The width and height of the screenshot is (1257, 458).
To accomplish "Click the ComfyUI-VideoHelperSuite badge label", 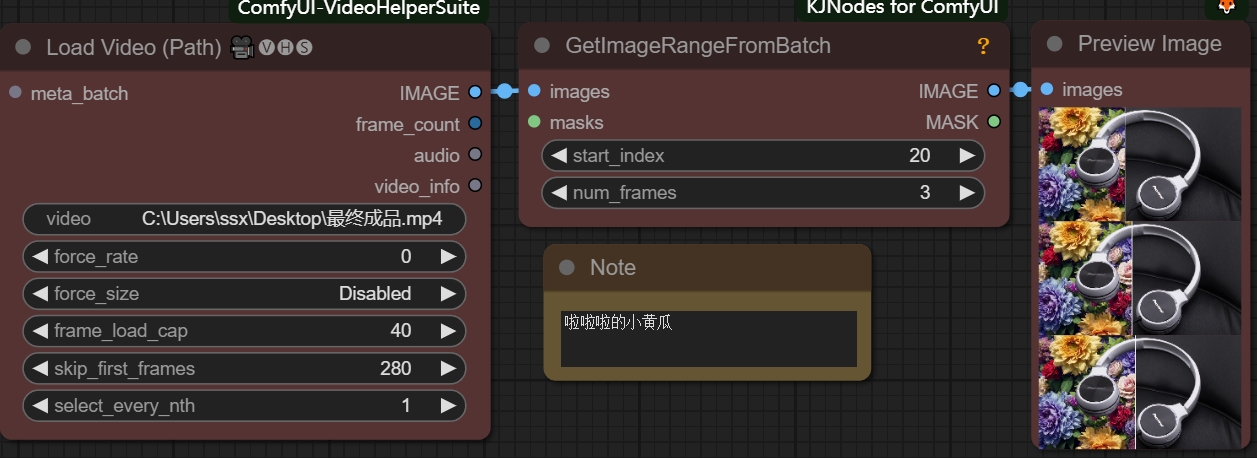I will (x=360, y=9).
